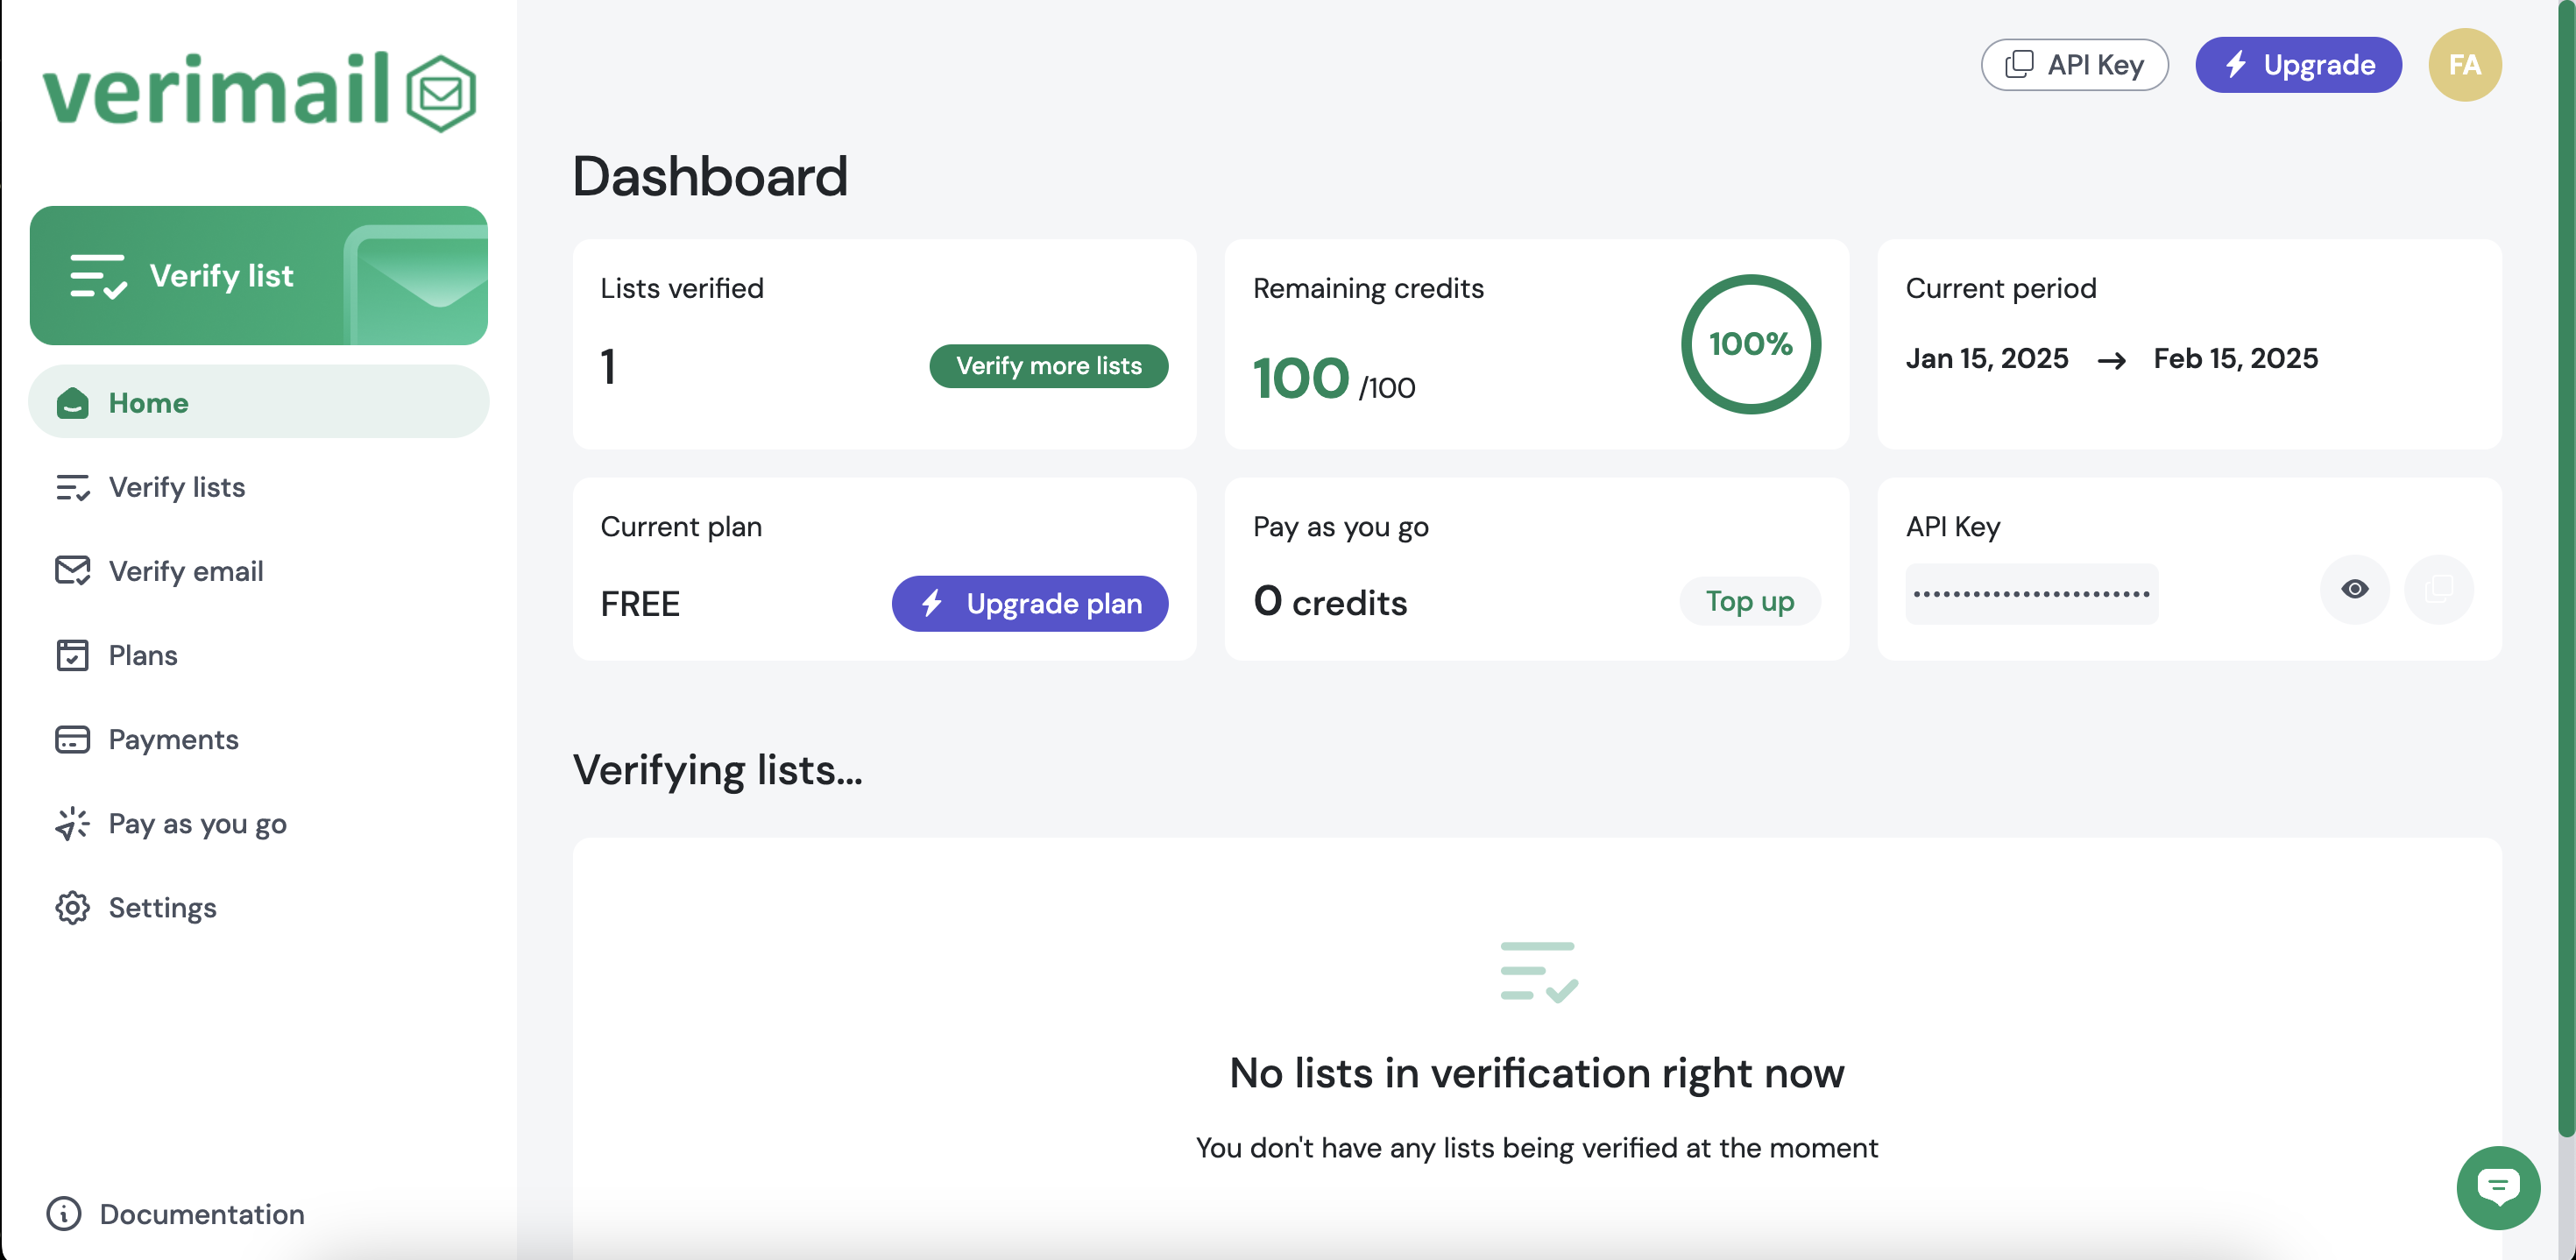This screenshot has height=1260, width=2576.
Task: Click the large Verify list button
Action: (259, 275)
